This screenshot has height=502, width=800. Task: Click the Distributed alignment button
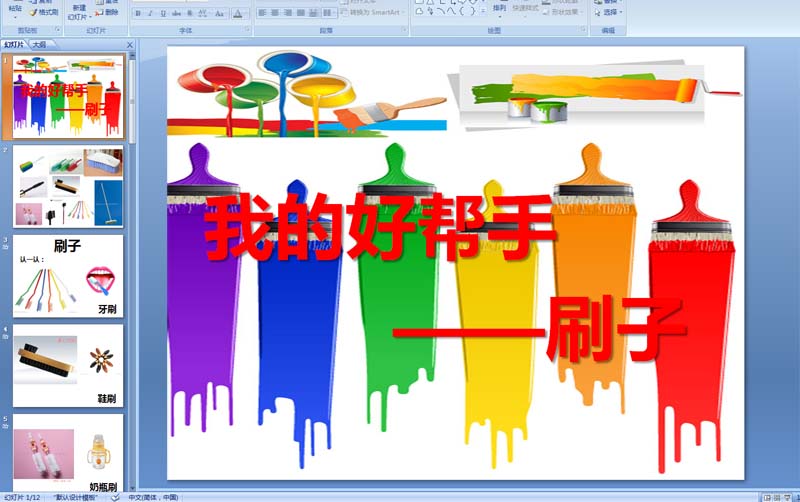pos(313,13)
